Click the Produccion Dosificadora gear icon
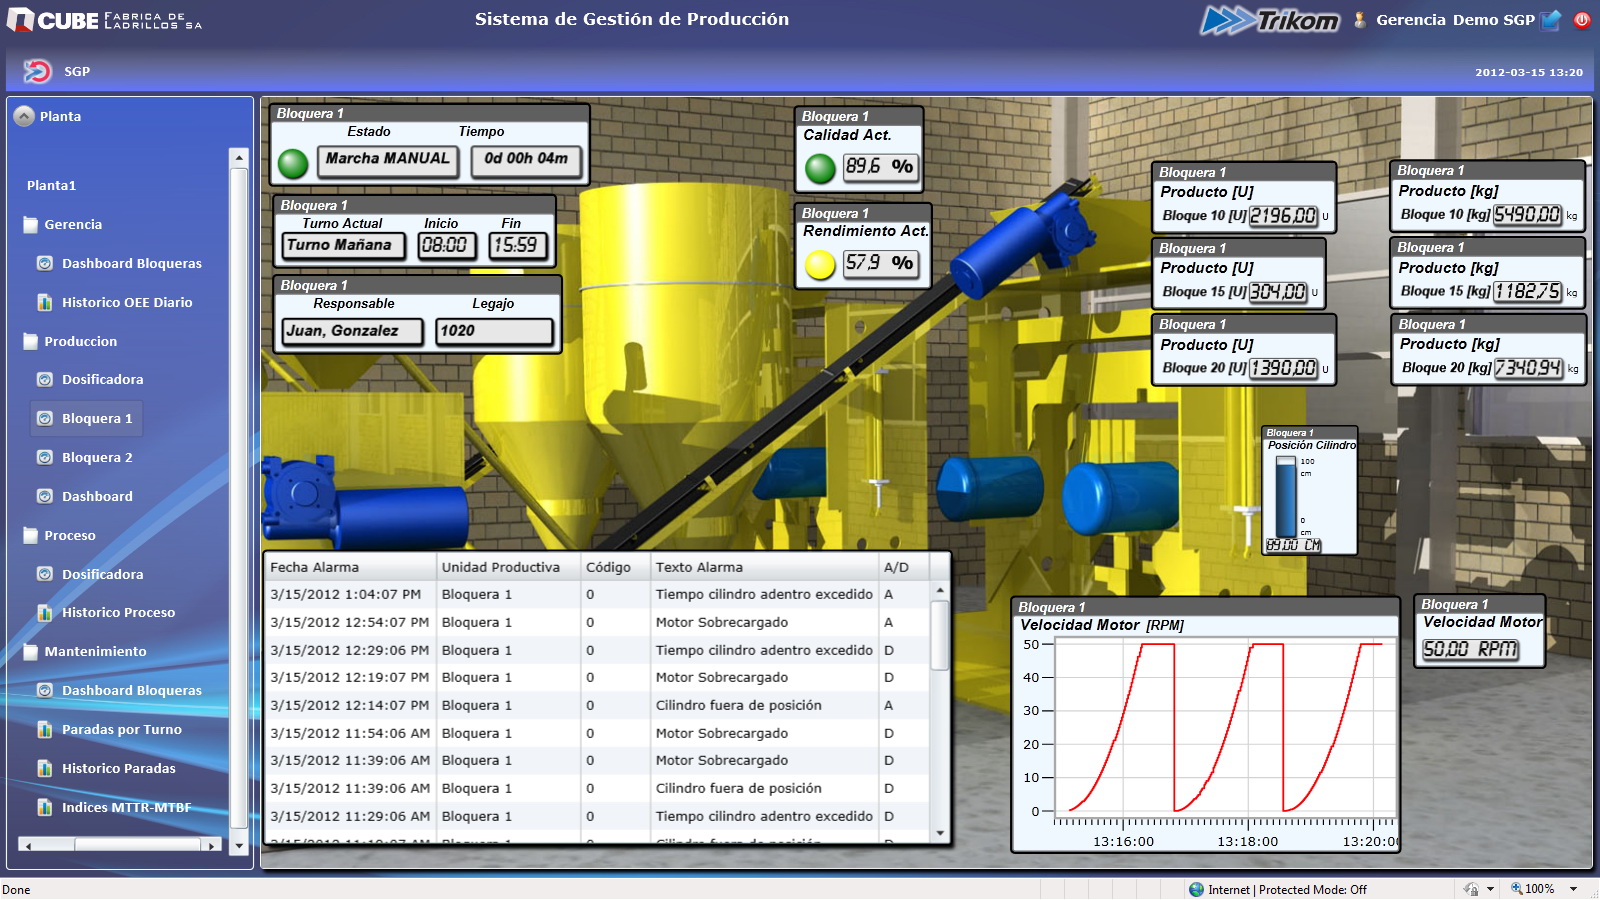Viewport: 1600px width, 900px height. click(x=45, y=380)
